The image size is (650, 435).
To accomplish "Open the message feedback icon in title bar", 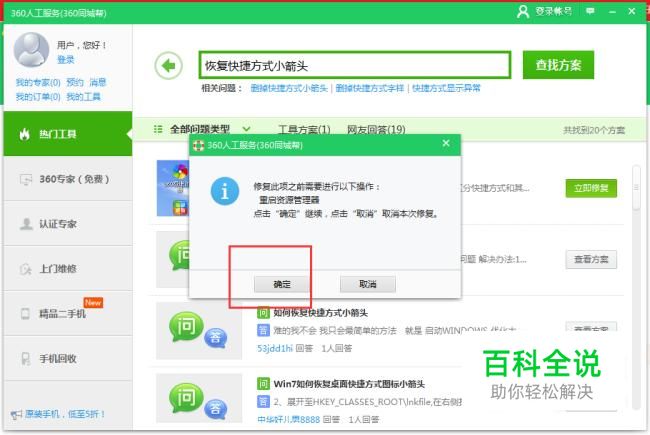I will point(590,11).
